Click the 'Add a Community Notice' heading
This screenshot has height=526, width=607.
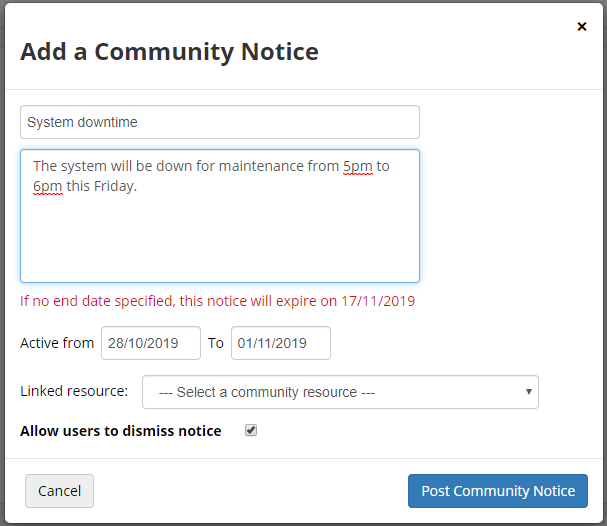(170, 52)
